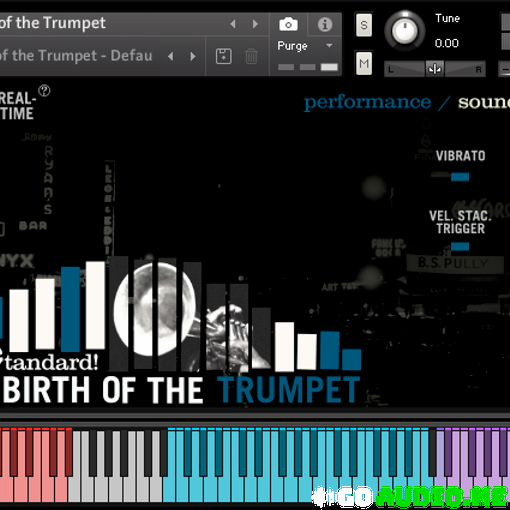The width and height of the screenshot is (510, 510).
Task: Select previous snapshot arrow
Action: tap(171, 56)
